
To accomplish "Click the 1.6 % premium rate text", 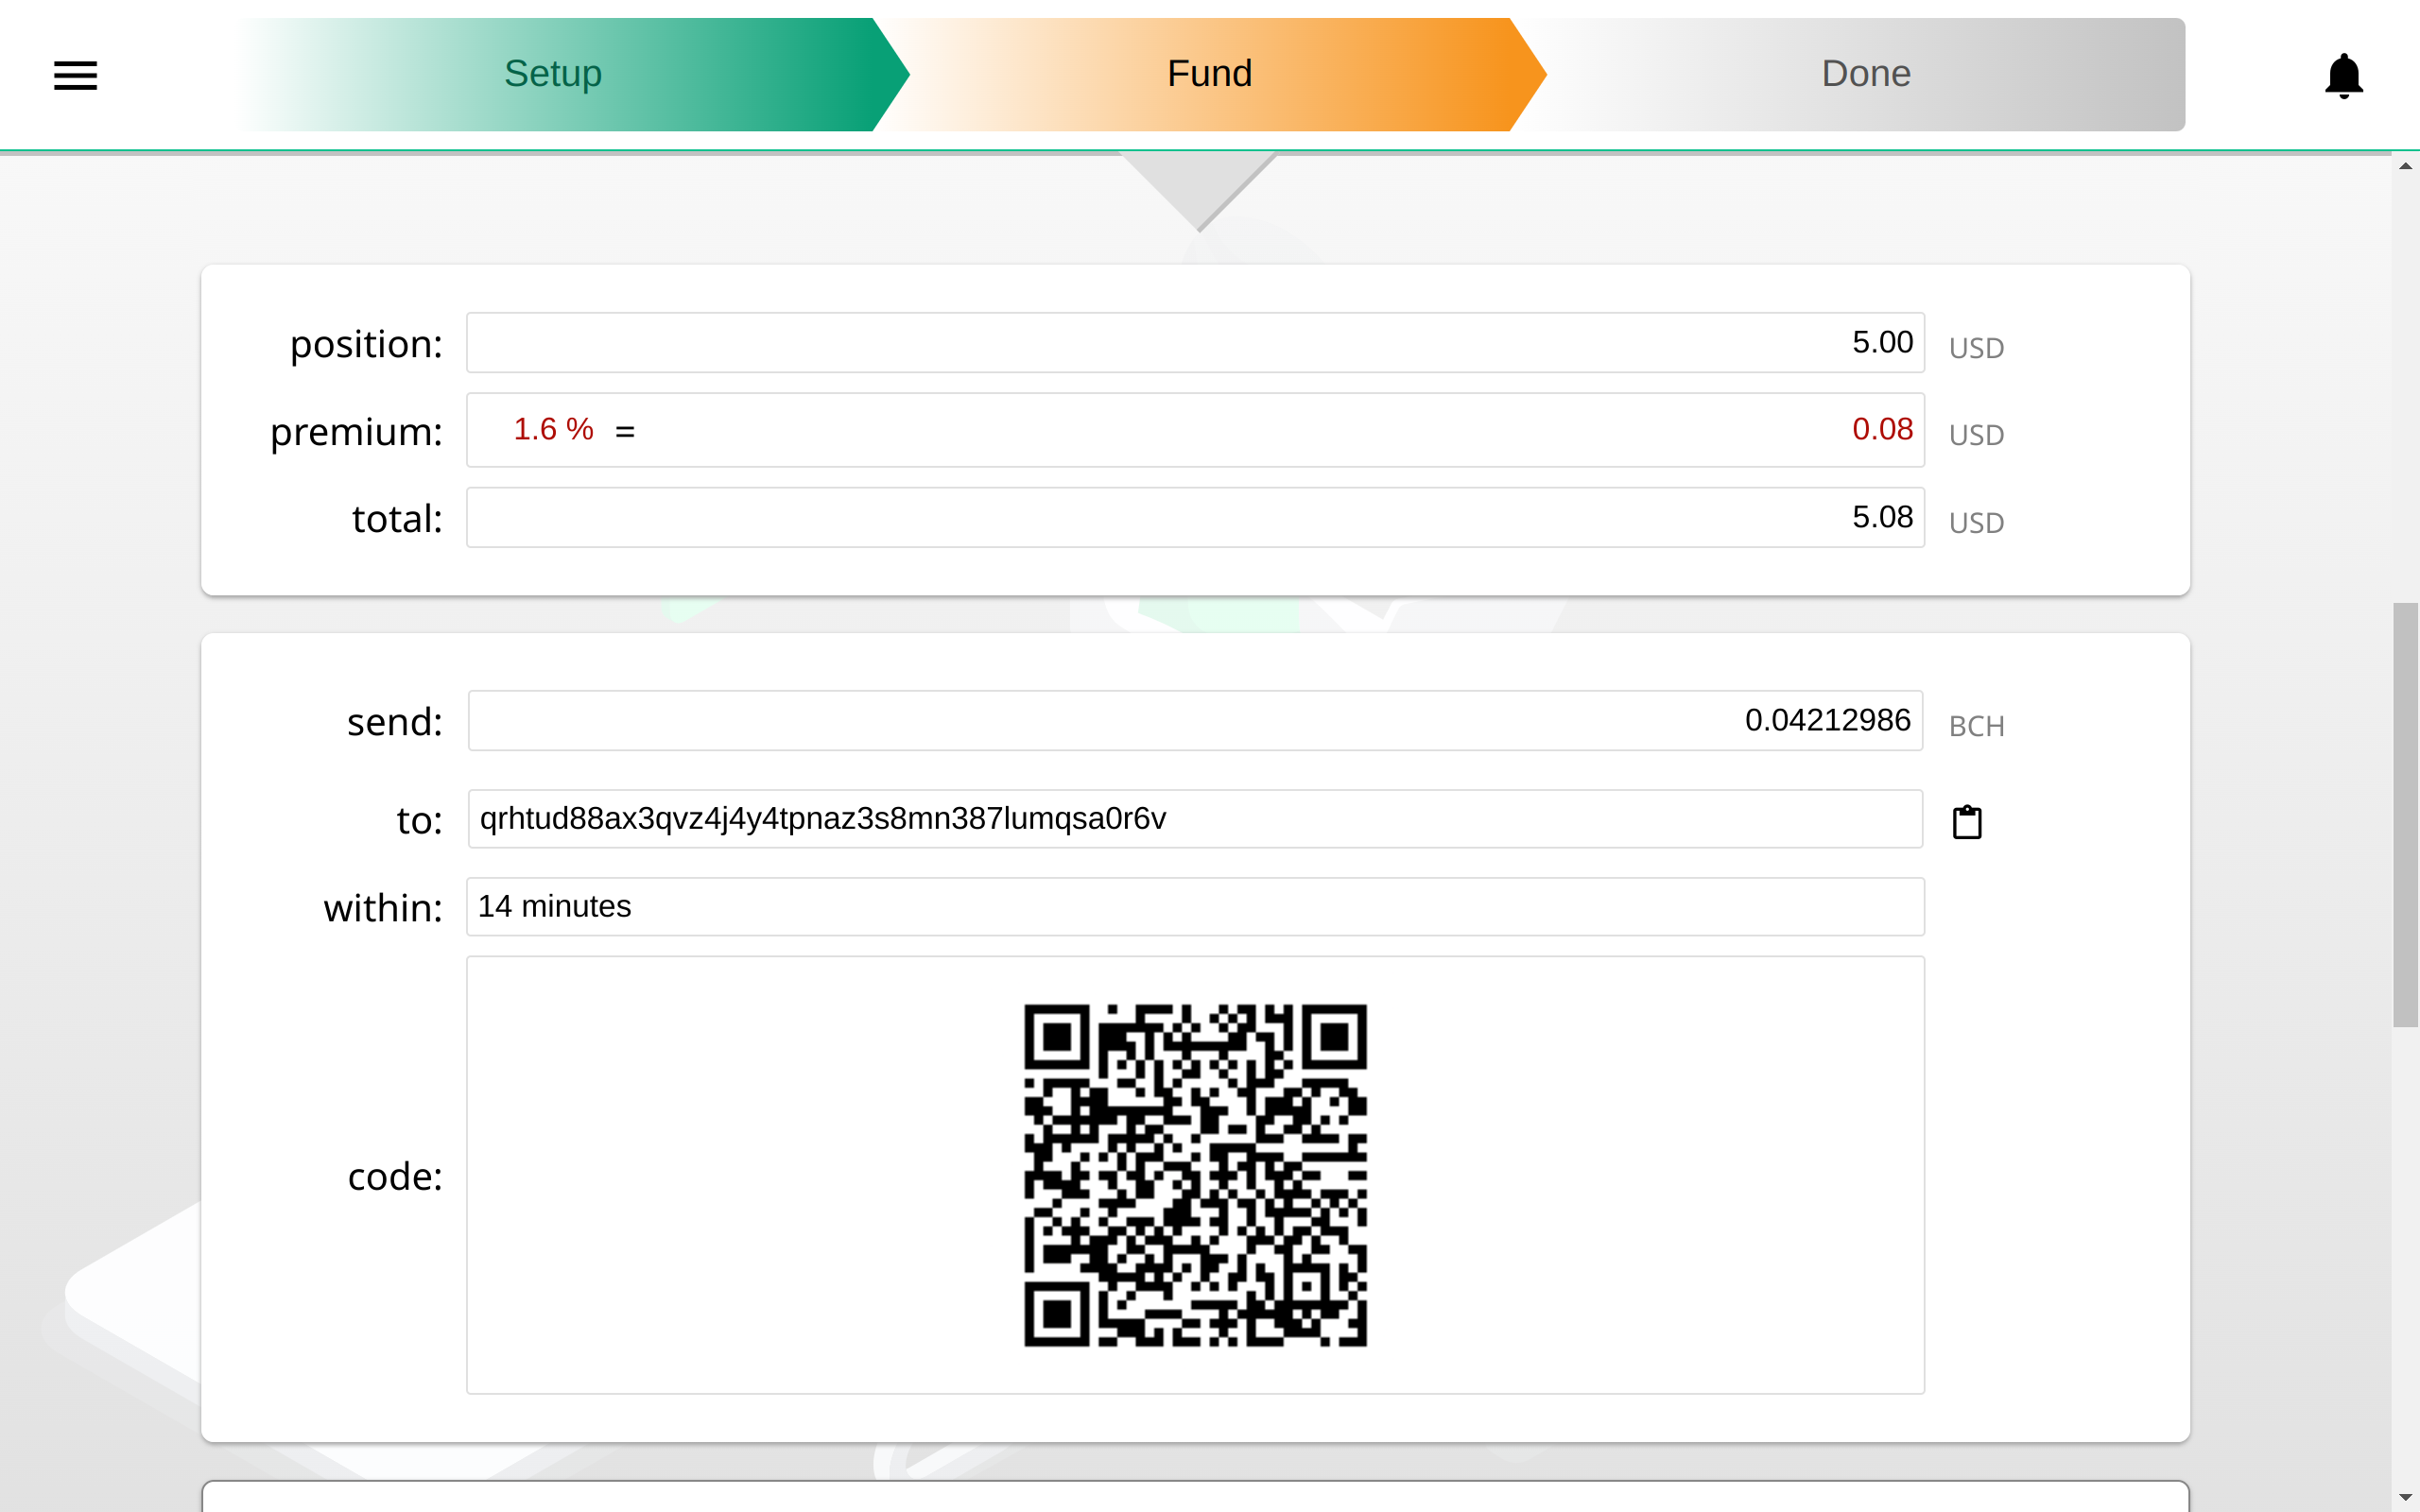I will (553, 429).
